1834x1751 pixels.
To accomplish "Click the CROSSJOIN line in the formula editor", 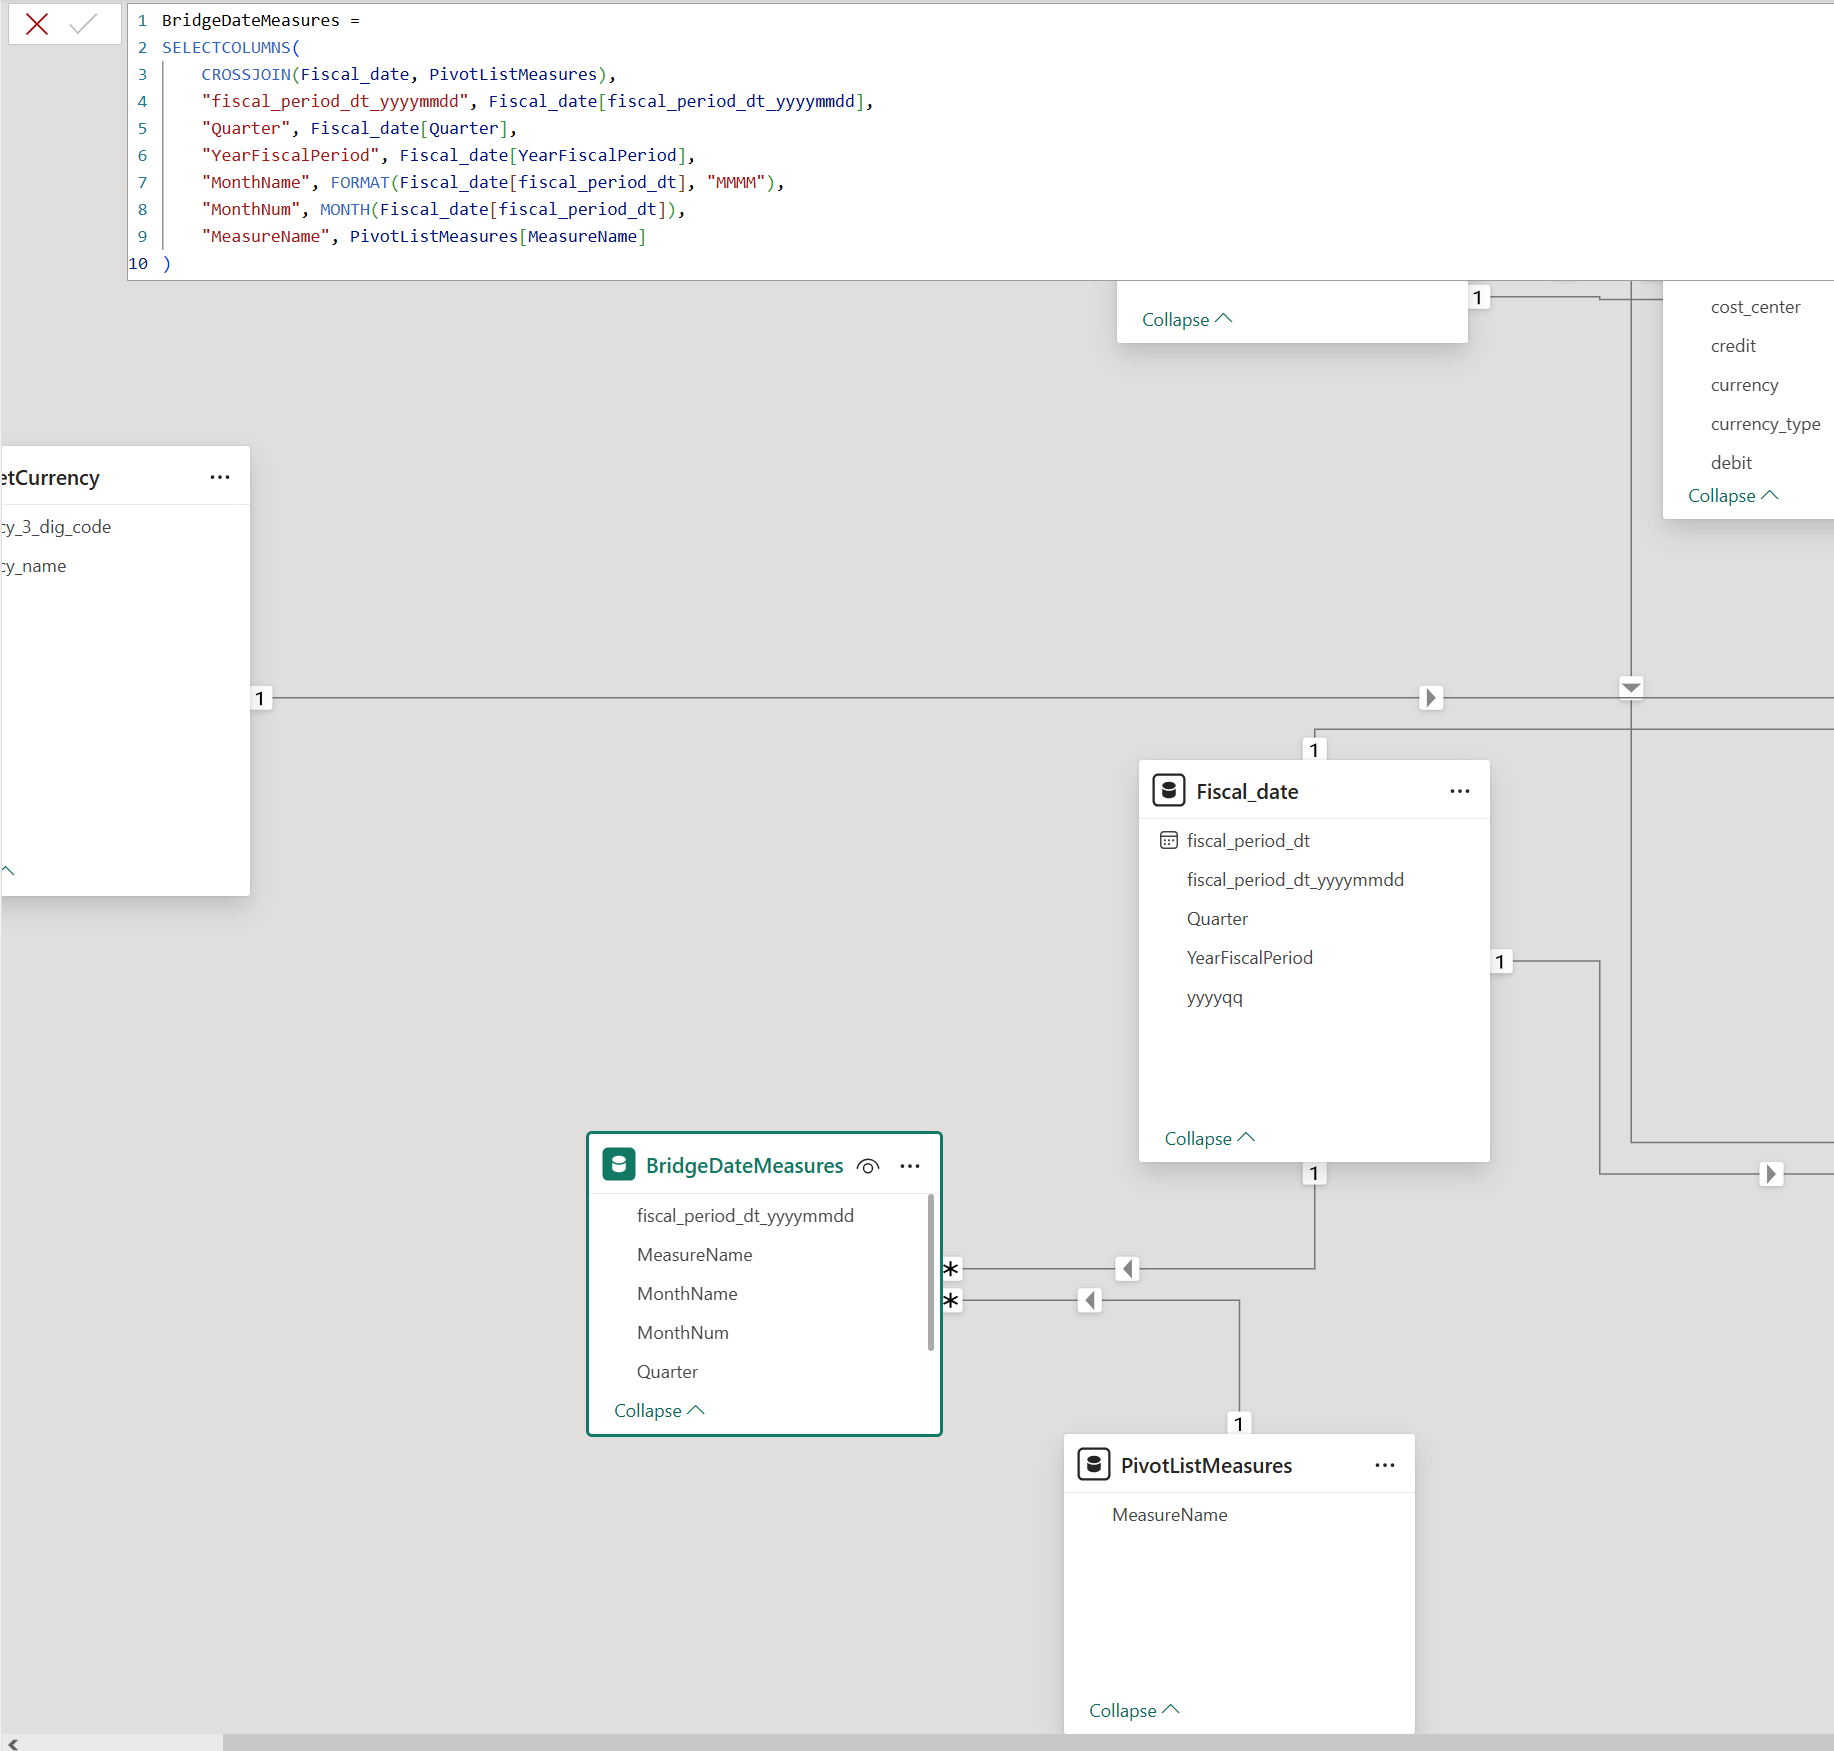I will (408, 74).
